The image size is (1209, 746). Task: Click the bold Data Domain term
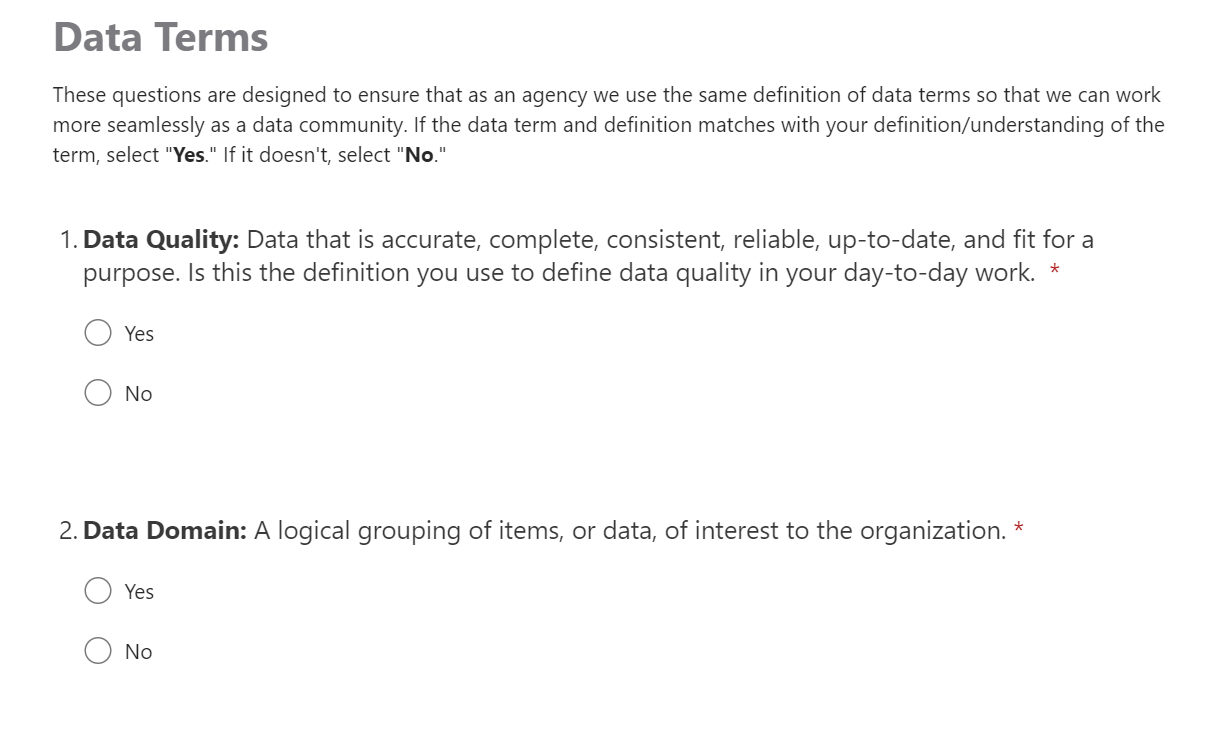coord(165,530)
